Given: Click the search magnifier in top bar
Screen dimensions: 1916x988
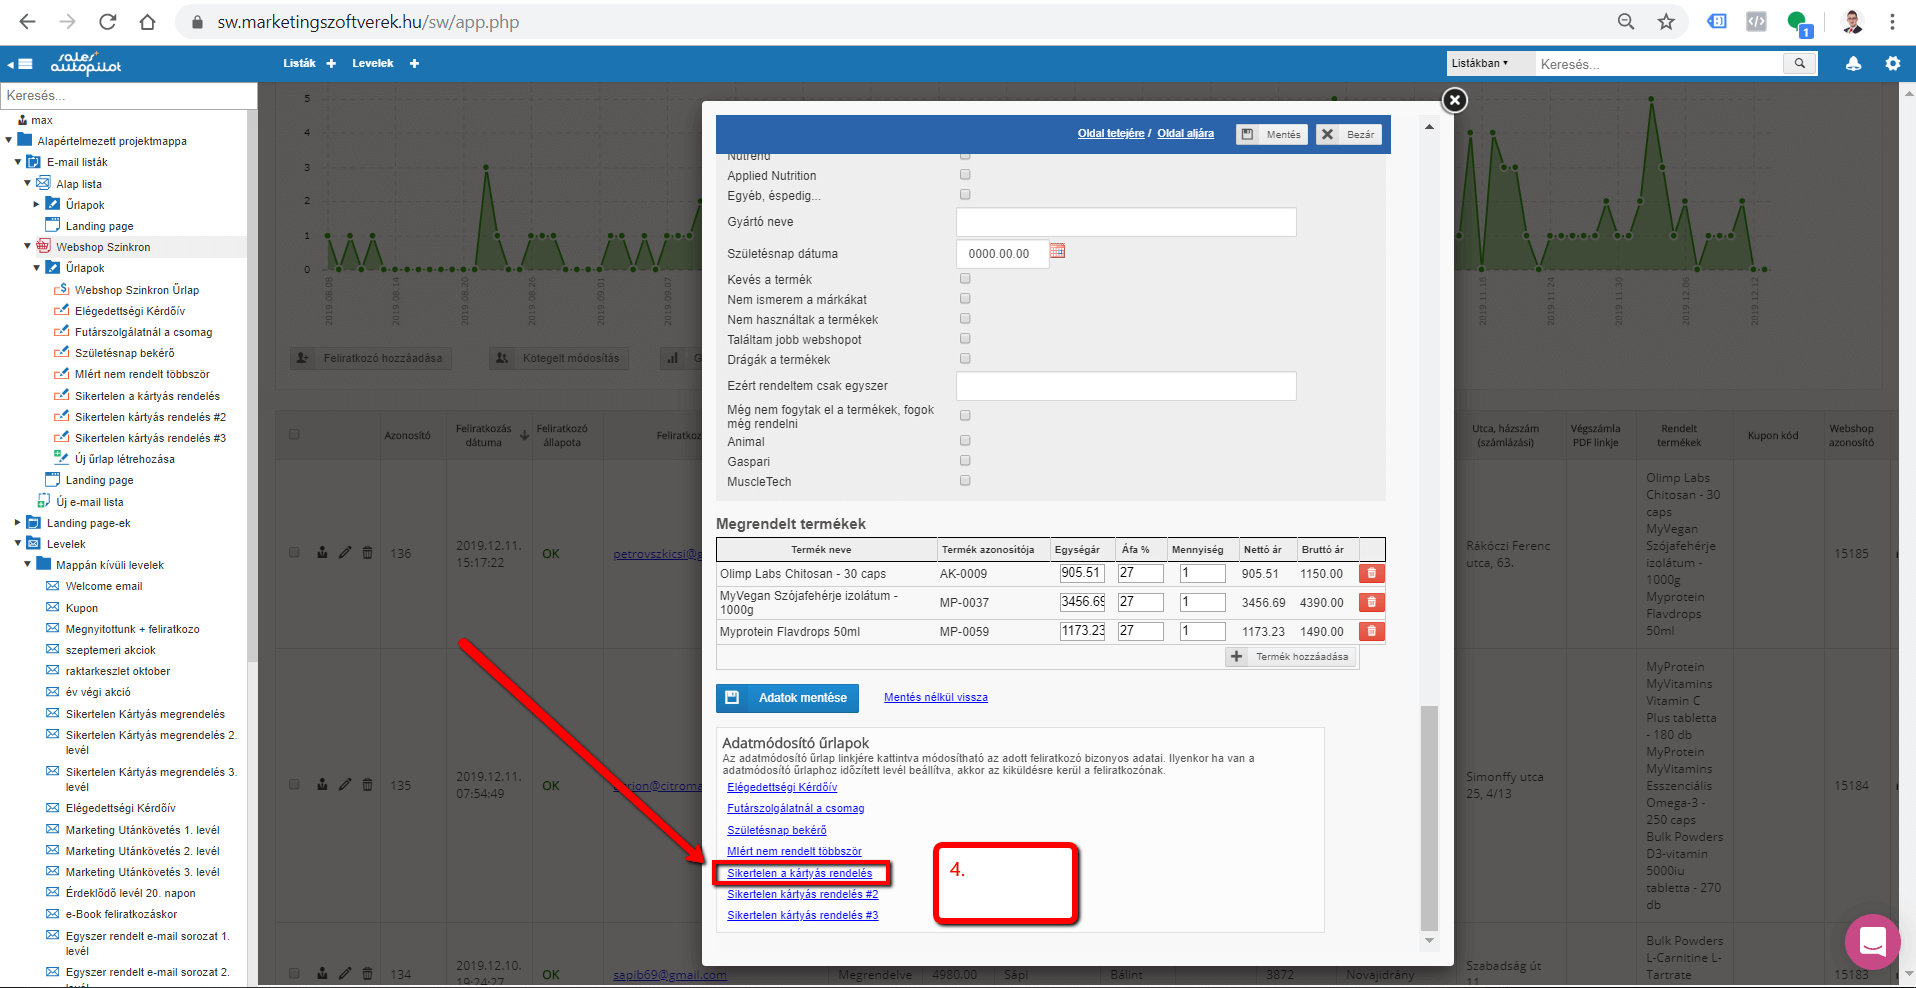Looking at the screenshot, I should pyautogui.click(x=1799, y=63).
